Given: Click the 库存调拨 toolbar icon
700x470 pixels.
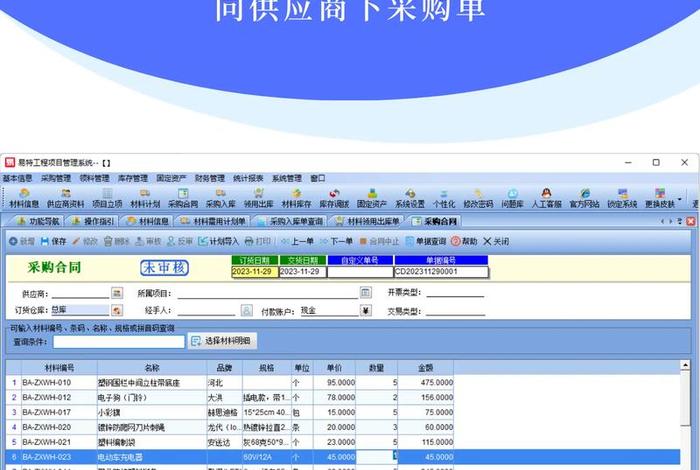Looking at the screenshot, I should click(x=334, y=198).
